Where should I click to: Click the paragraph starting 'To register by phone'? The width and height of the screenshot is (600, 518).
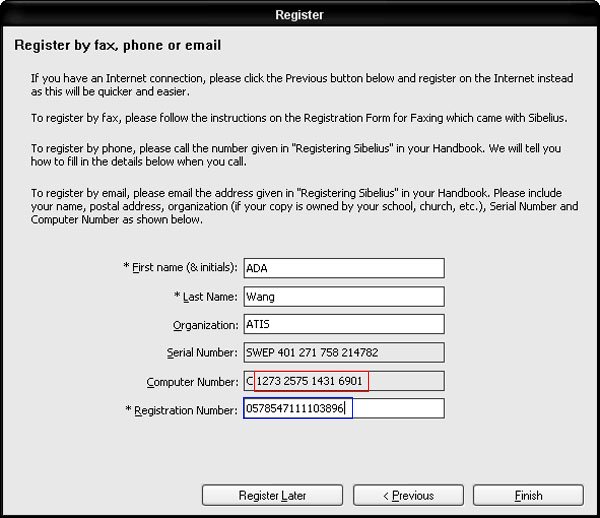[x=296, y=155]
